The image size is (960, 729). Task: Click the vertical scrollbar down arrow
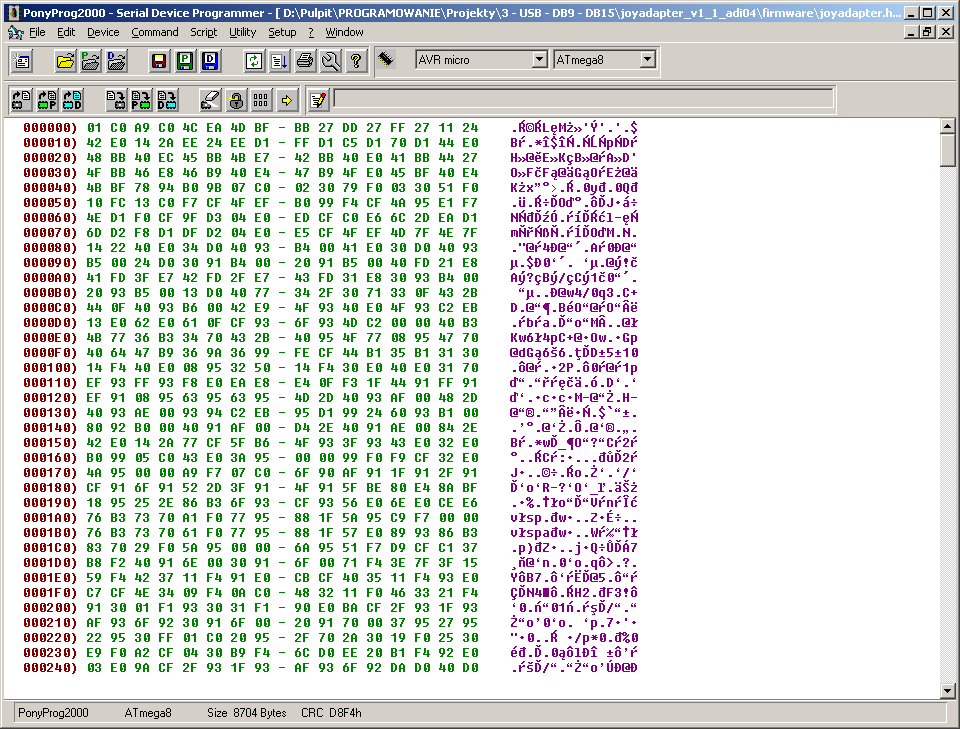pyautogui.click(x=947, y=691)
